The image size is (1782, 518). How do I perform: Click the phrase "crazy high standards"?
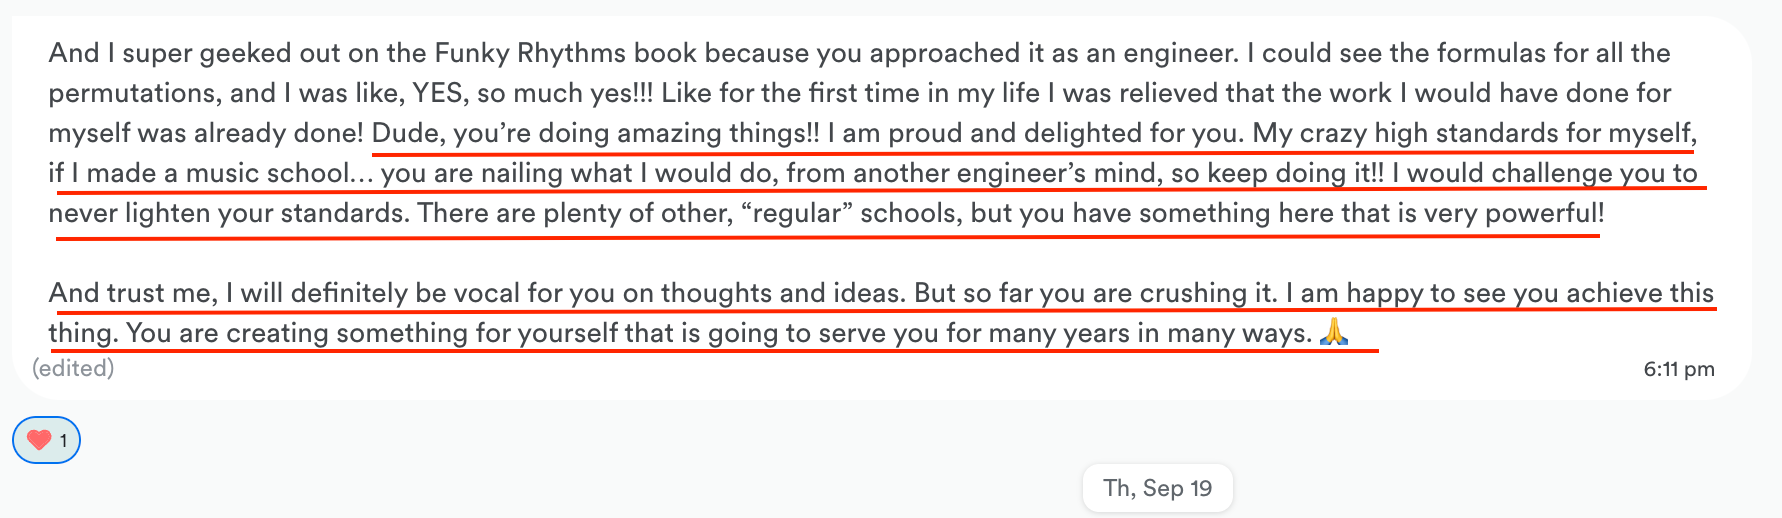[1446, 133]
